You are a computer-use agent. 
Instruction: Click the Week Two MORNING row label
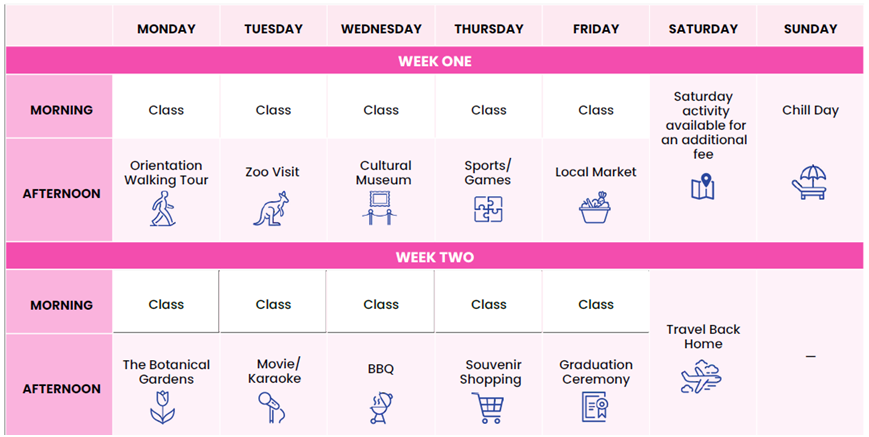pos(59,305)
